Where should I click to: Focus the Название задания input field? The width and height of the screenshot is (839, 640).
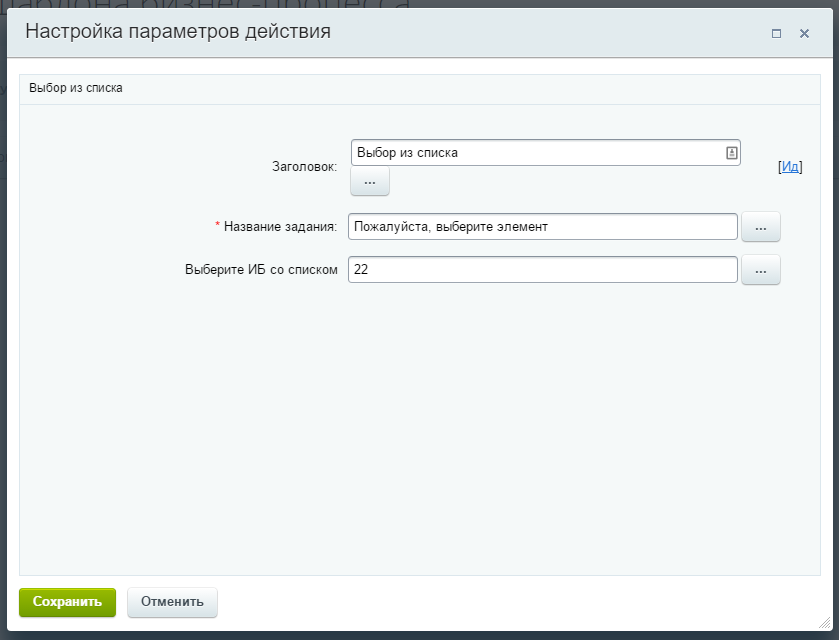(542, 227)
